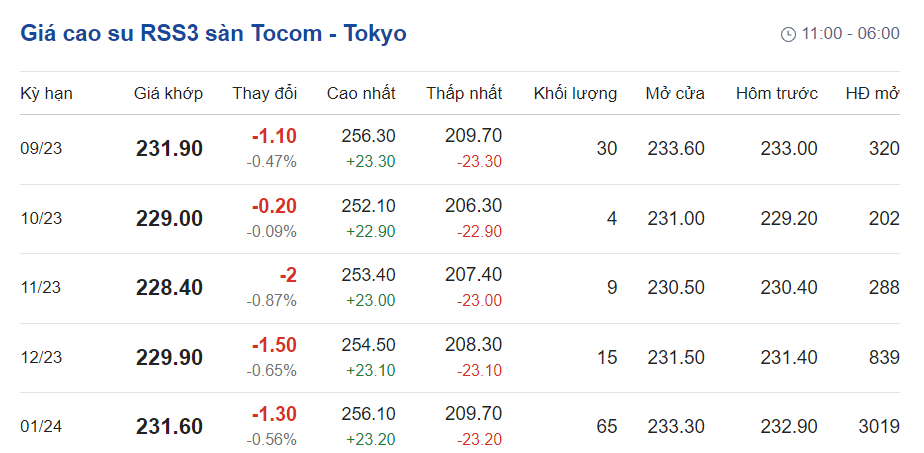The width and height of the screenshot is (924, 453).
Task: Open the 01/24 contract row
Action: pos(41,427)
